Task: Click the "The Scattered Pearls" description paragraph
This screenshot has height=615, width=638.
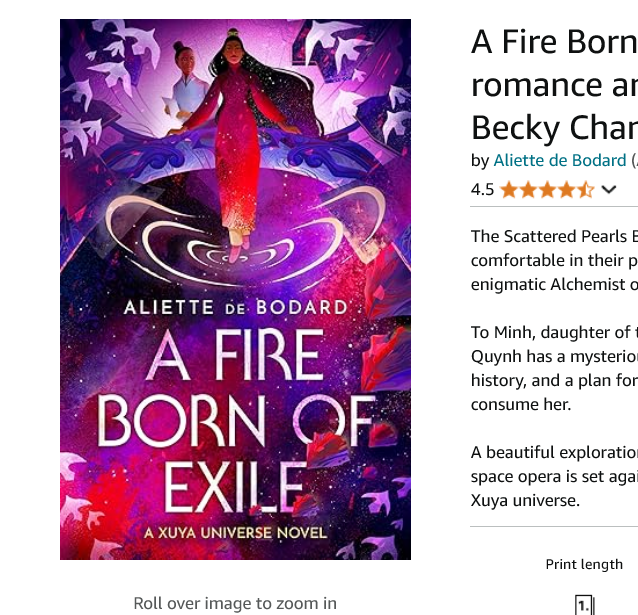Action: coord(554,260)
